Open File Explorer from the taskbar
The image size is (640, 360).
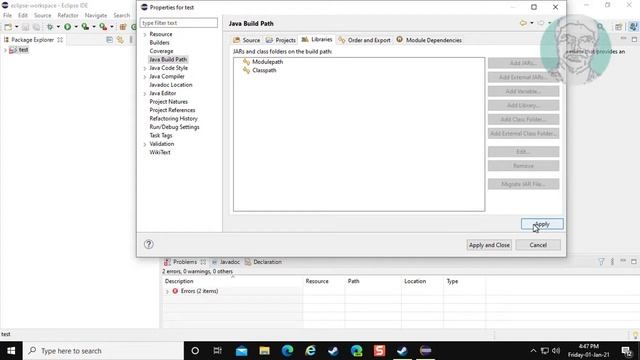click(264, 351)
